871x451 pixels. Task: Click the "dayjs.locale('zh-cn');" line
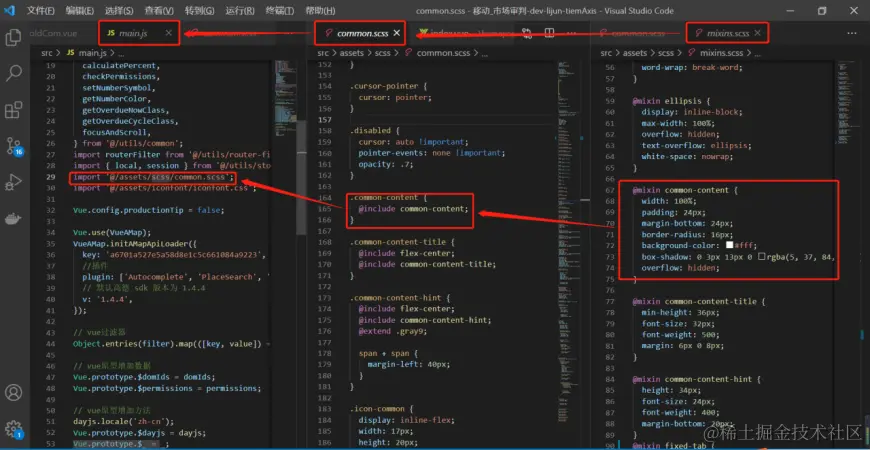click(x=123, y=422)
